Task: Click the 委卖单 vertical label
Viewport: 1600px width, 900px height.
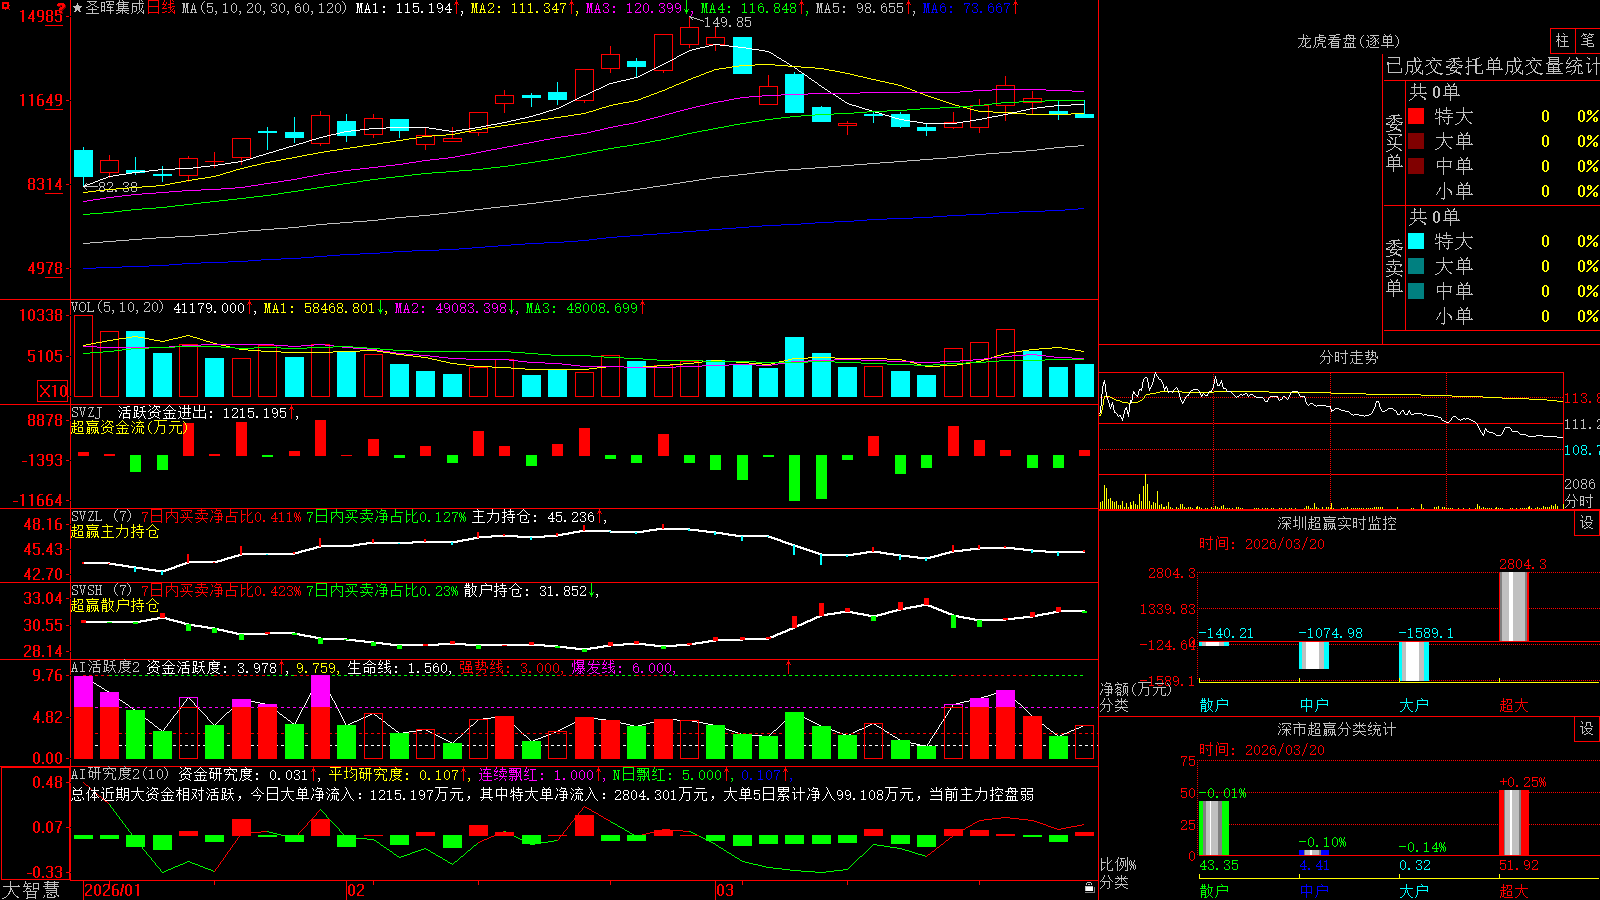Action: [1394, 267]
